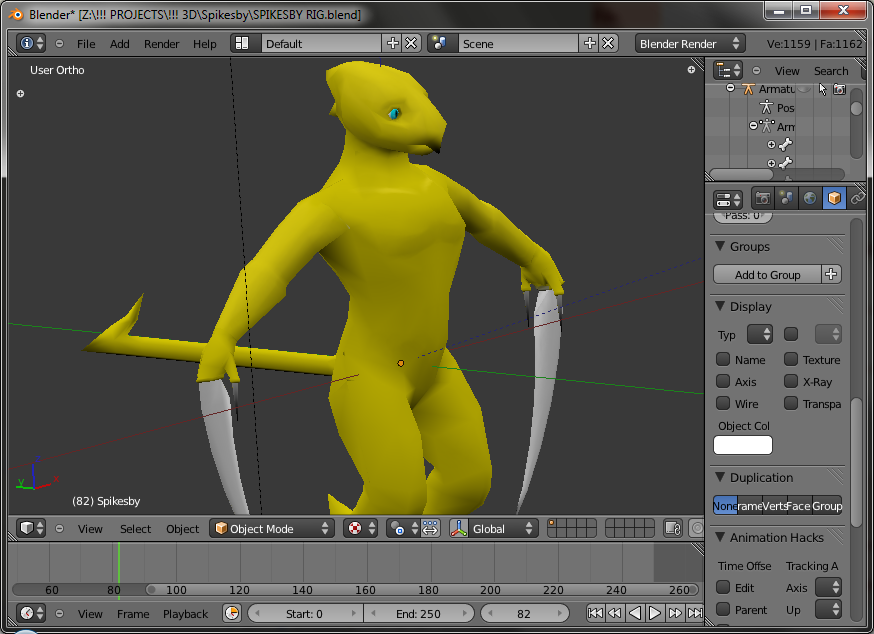Click the End: 250 frame field
This screenshot has width=874, height=634.
(418, 614)
